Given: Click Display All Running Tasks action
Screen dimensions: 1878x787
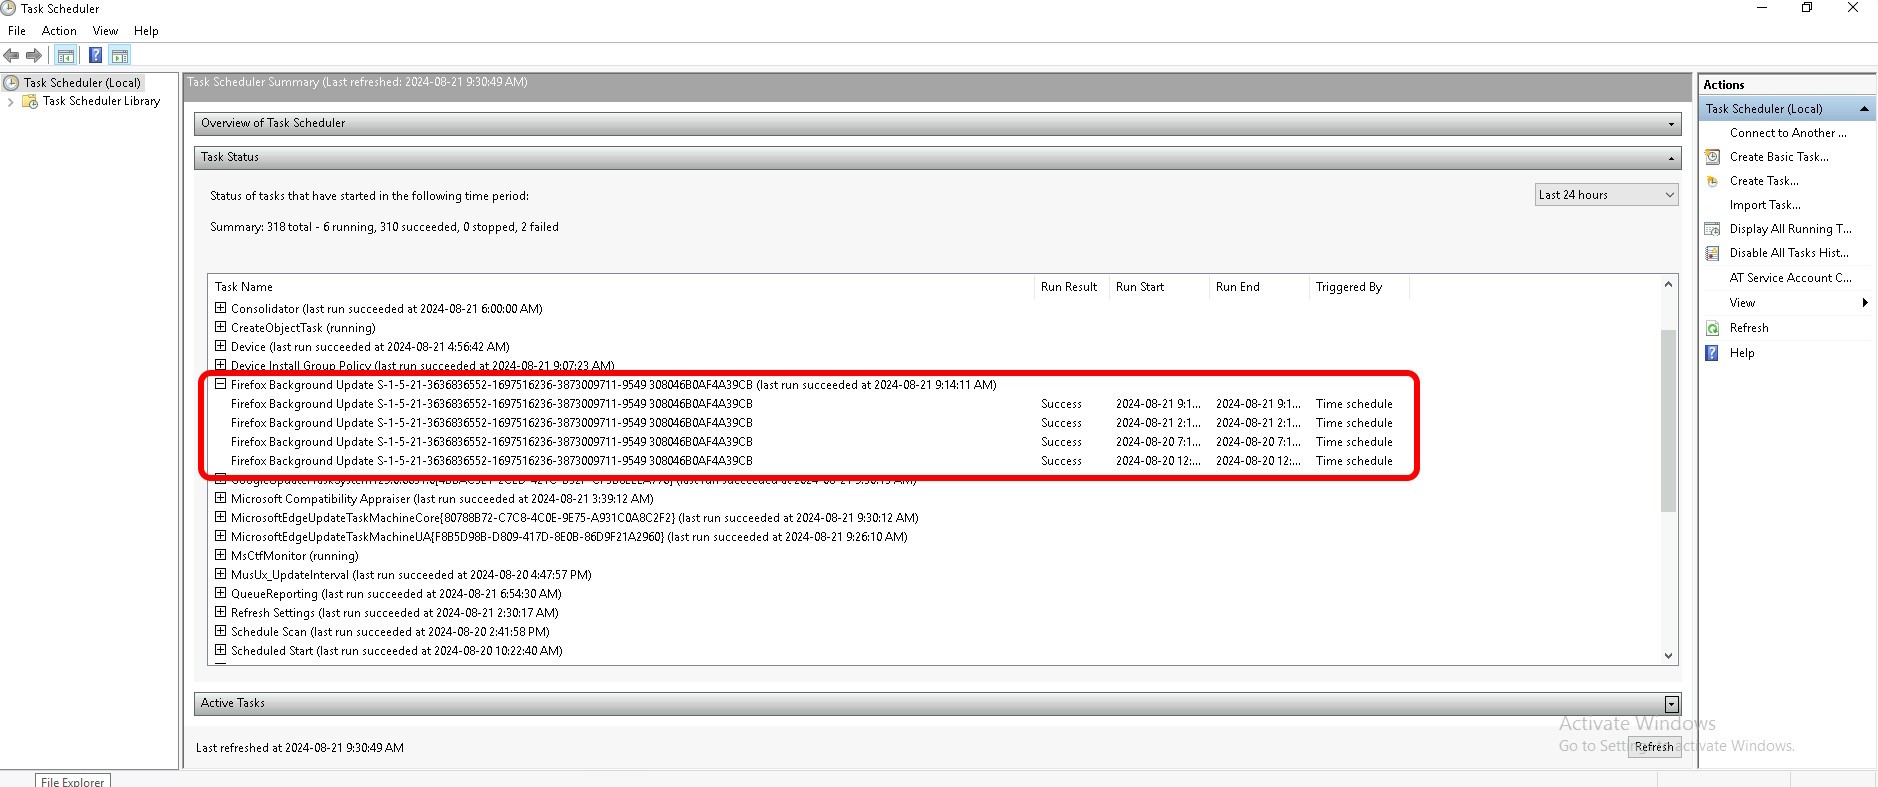Looking at the screenshot, I should click(1789, 229).
